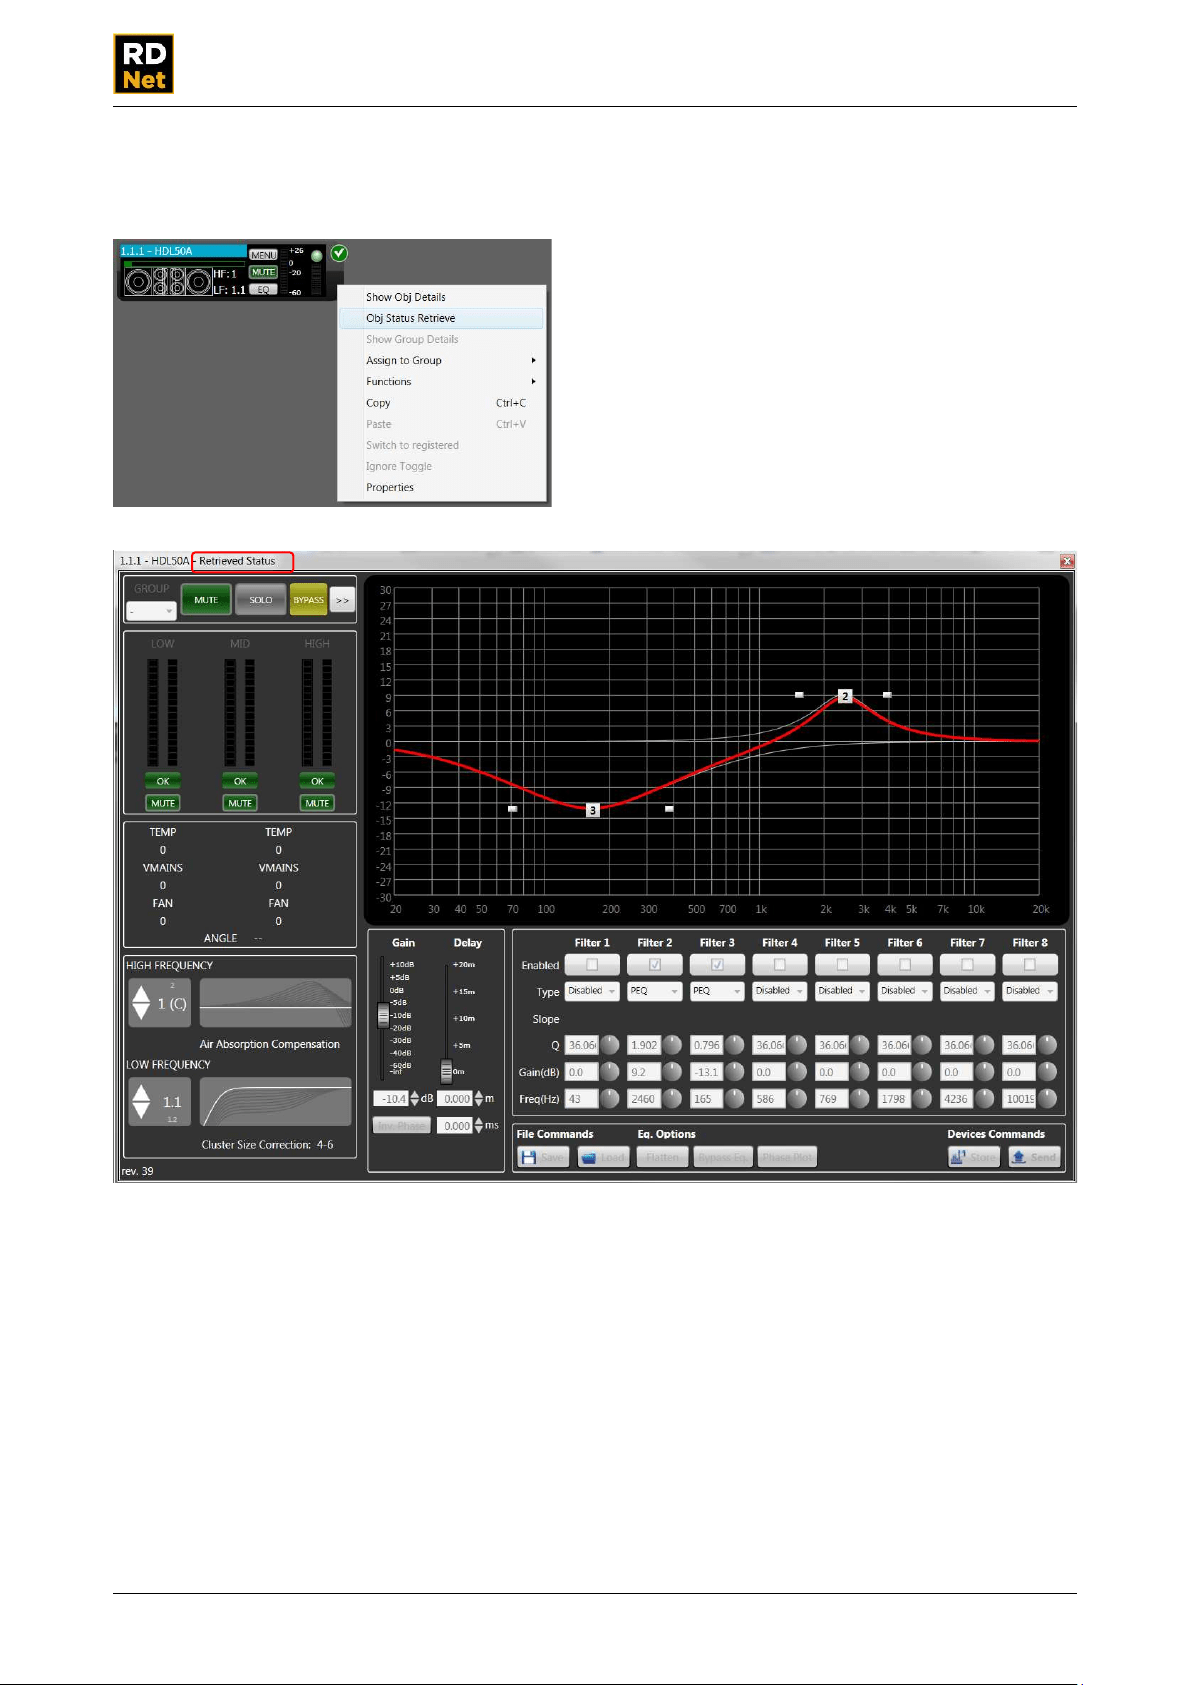Open the Functions submenu
The height and width of the screenshot is (1685, 1192).
[x=442, y=381]
